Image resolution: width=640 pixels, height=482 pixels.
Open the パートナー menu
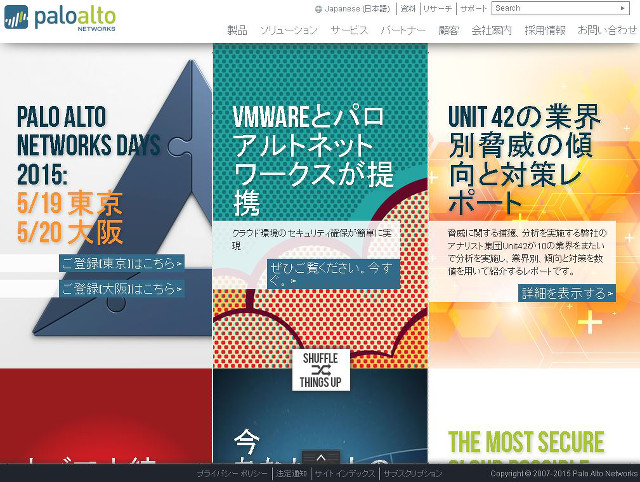click(x=403, y=30)
